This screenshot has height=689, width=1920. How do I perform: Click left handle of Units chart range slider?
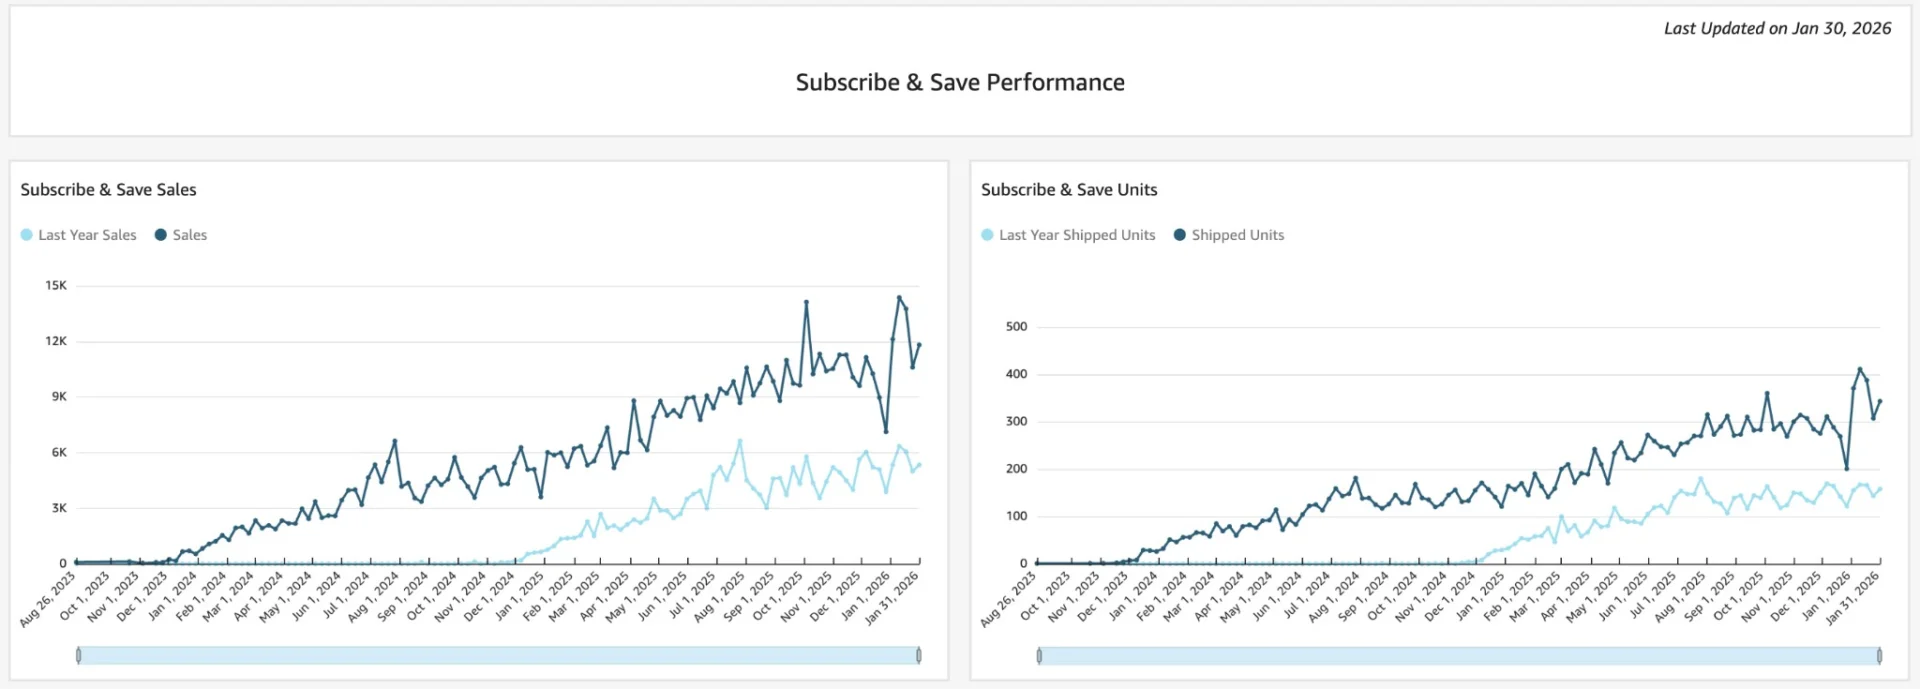point(1039,656)
